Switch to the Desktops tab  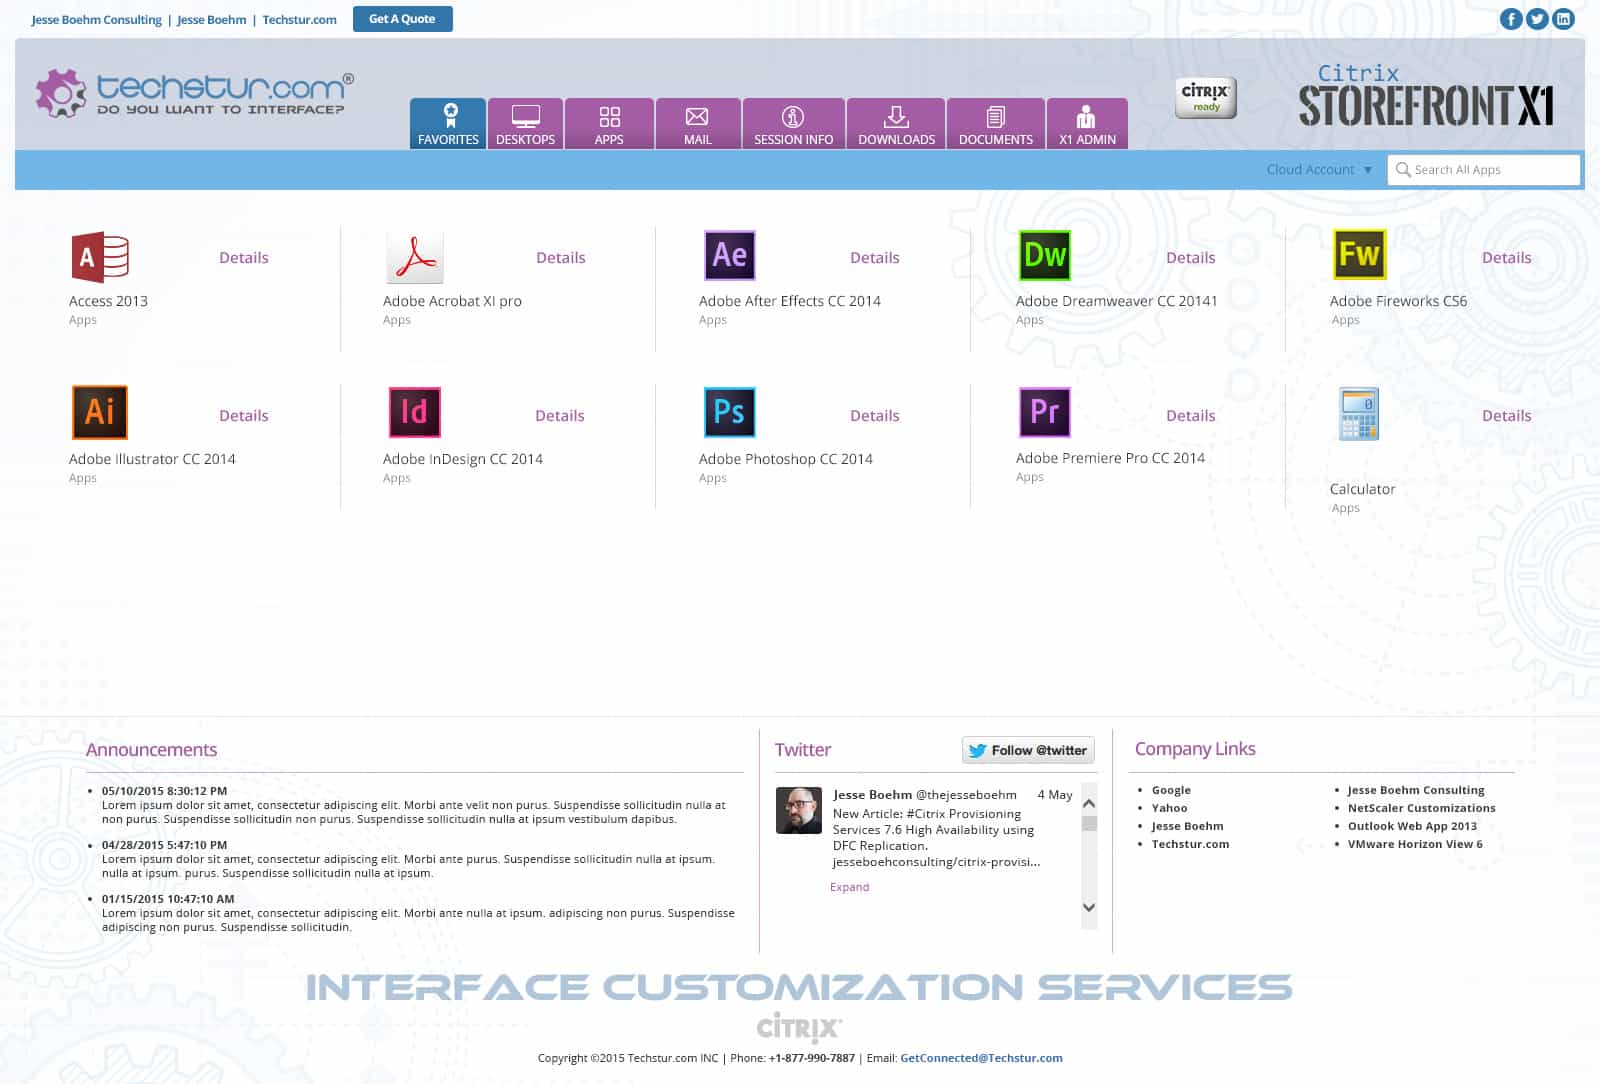pos(525,124)
